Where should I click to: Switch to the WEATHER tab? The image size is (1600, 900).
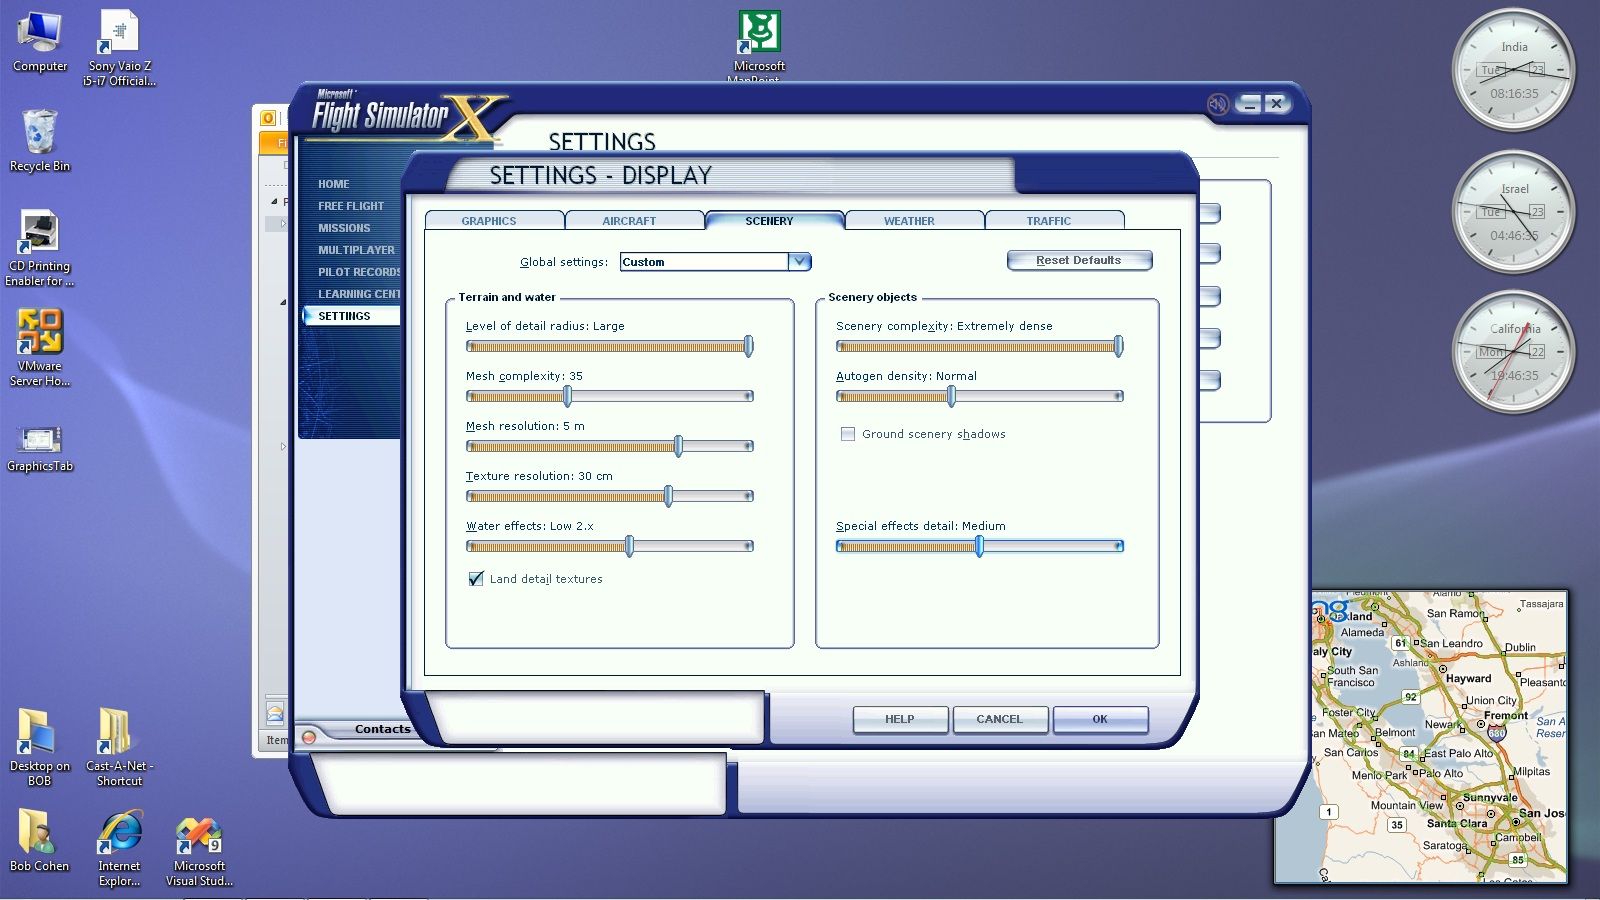pyautogui.click(x=909, y=221)
